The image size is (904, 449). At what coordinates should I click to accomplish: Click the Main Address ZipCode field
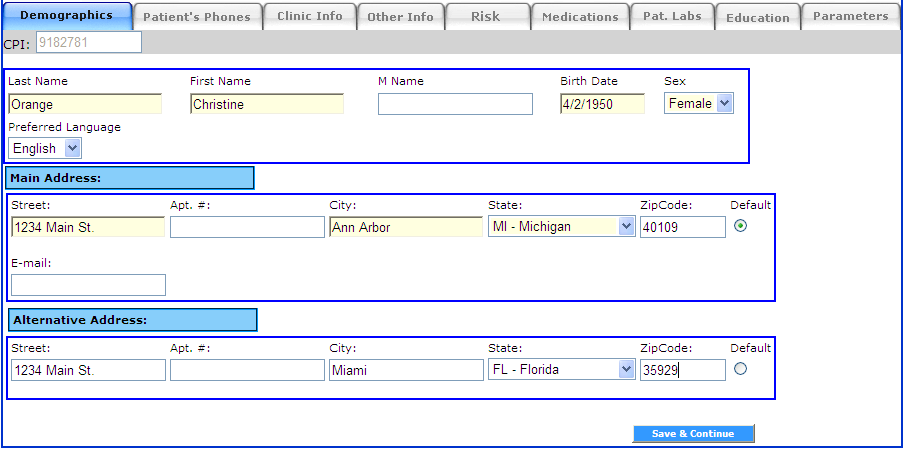(682, 227)
